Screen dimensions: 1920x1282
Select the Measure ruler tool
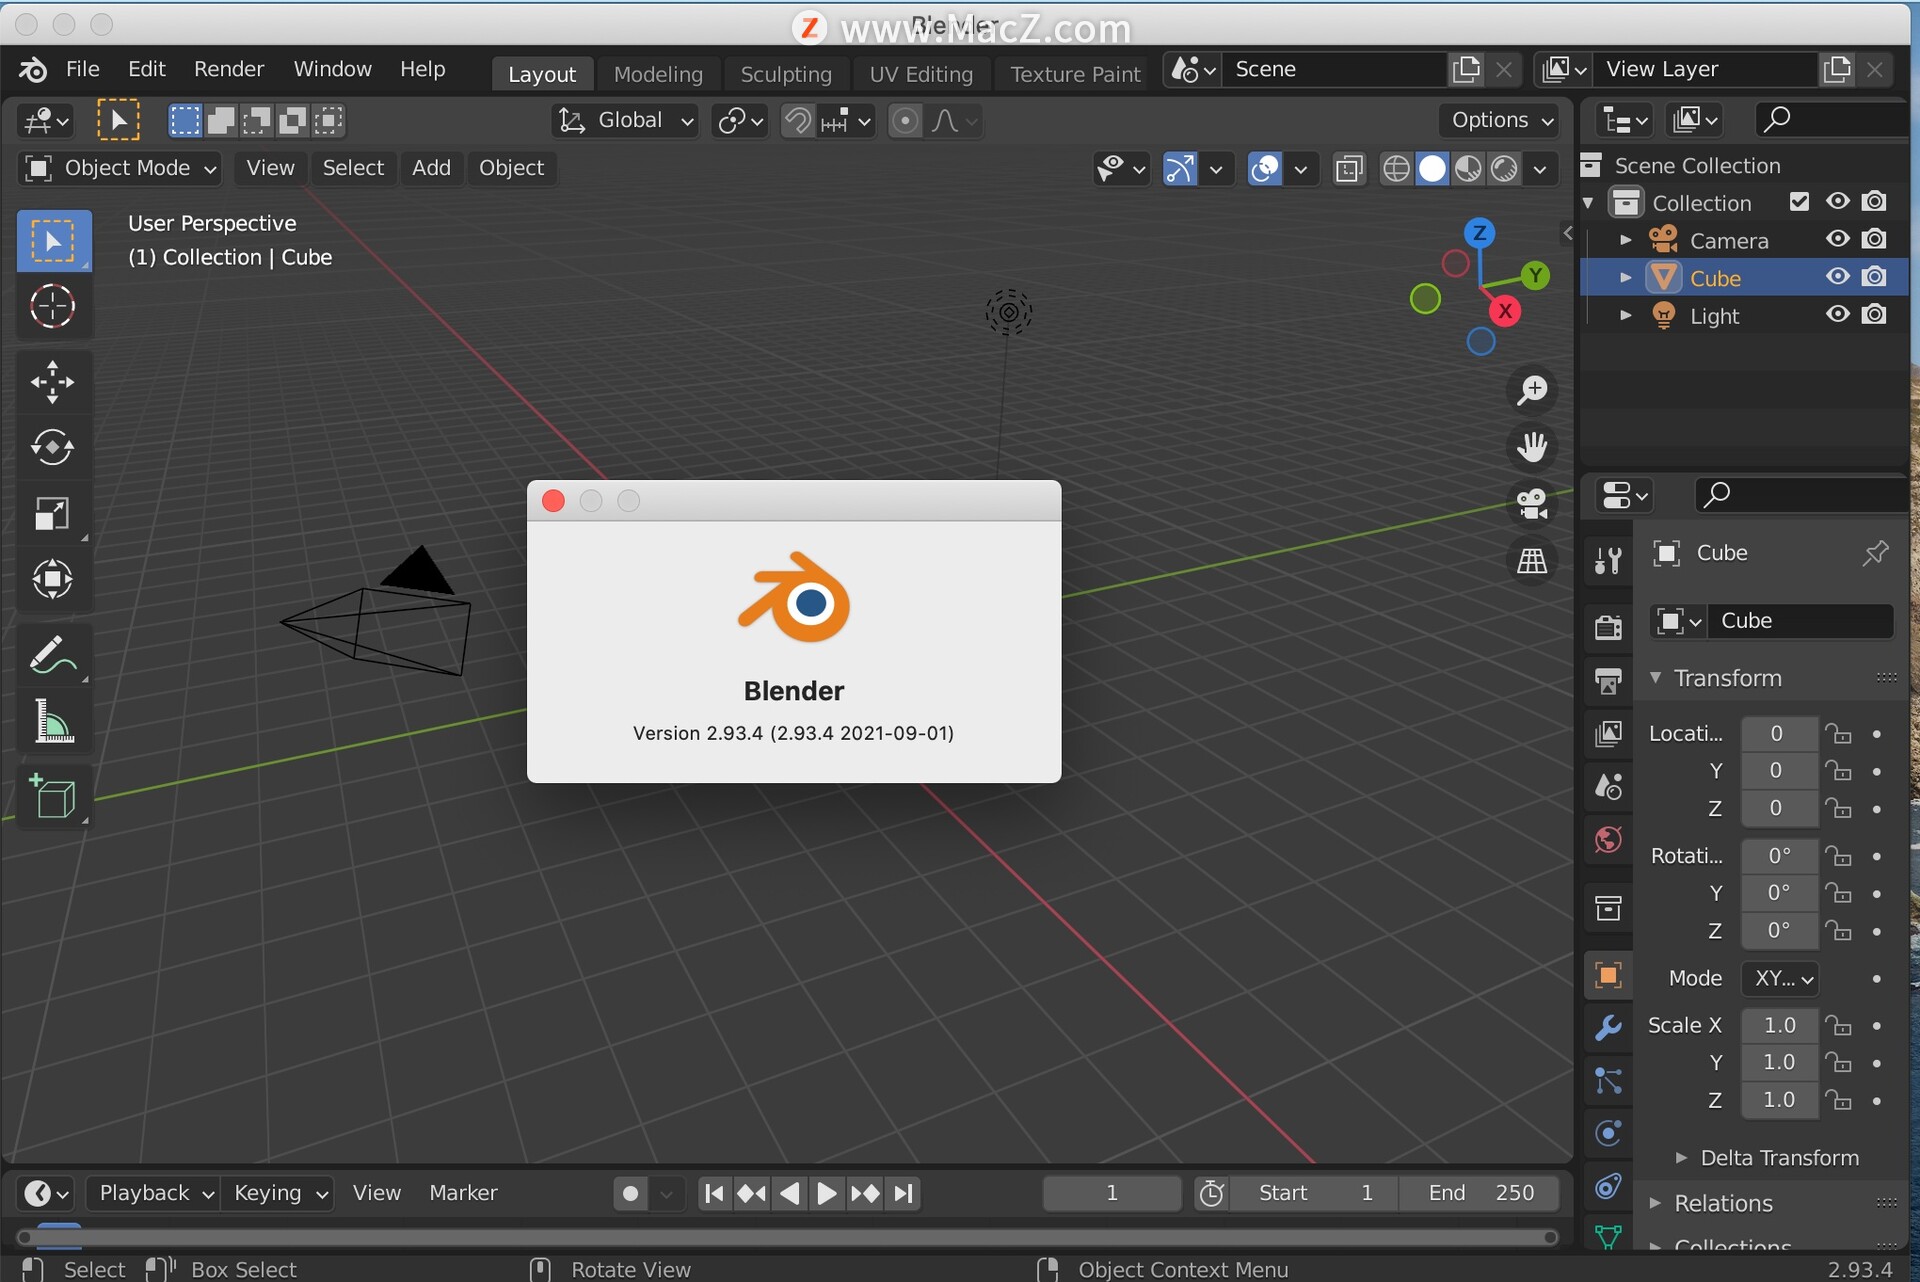pos(53,721)
